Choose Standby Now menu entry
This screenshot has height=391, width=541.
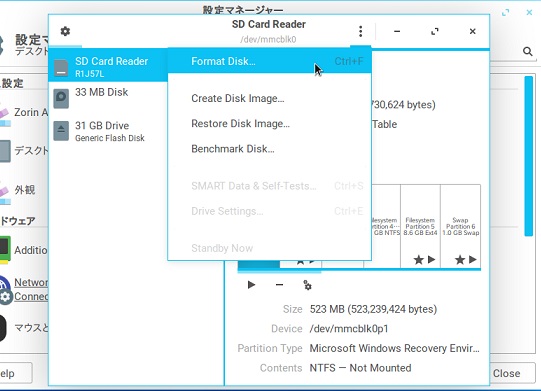pos(269,248)
